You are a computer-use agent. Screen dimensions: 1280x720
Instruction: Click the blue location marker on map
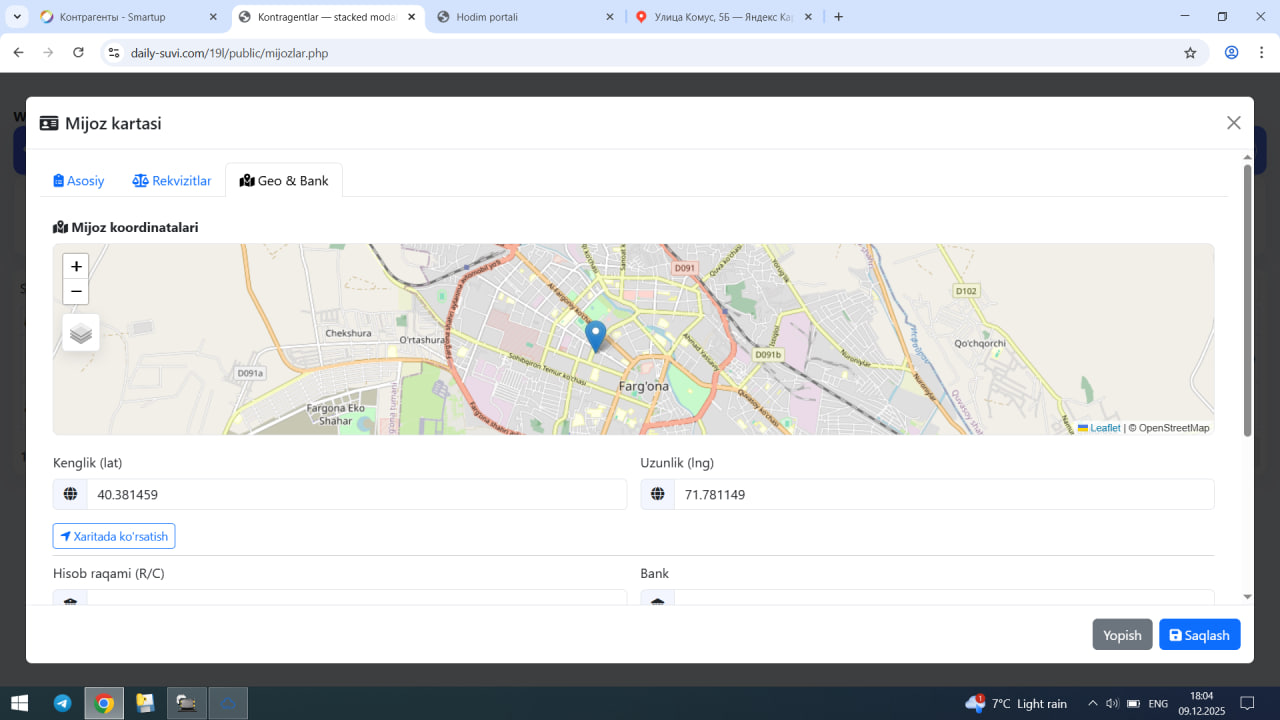595,335
